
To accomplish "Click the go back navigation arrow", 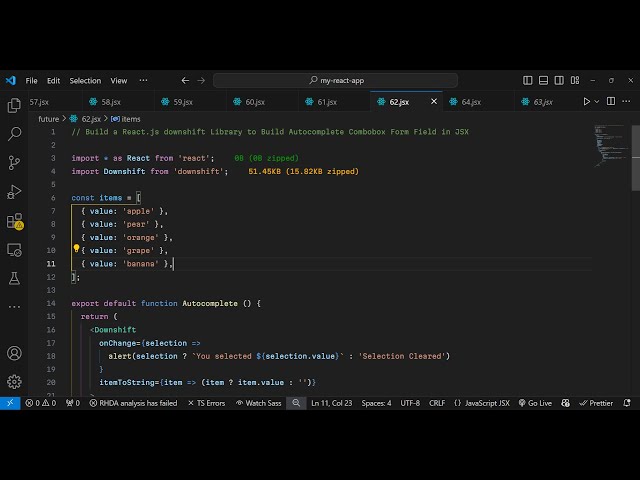I will tap(185, 80).
